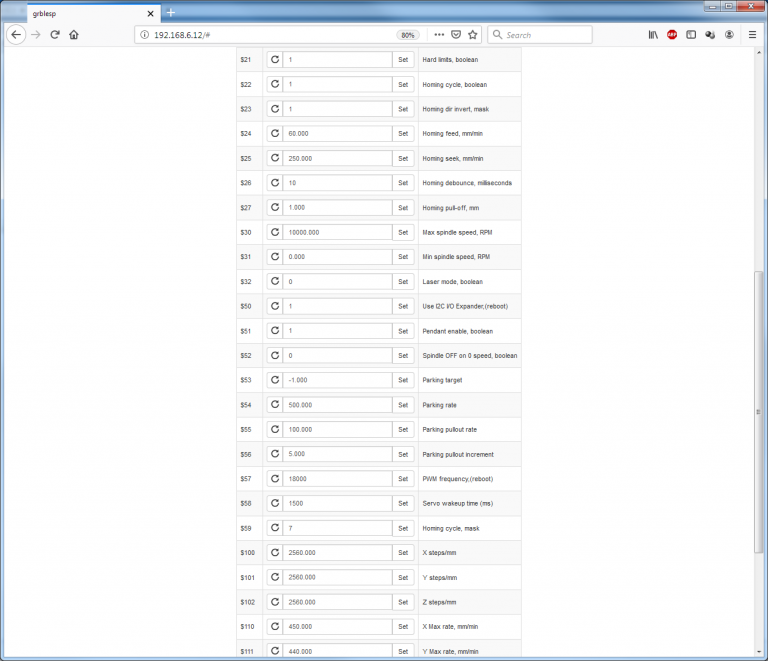Click the 'Parking target' description text

tap(442, 380)
